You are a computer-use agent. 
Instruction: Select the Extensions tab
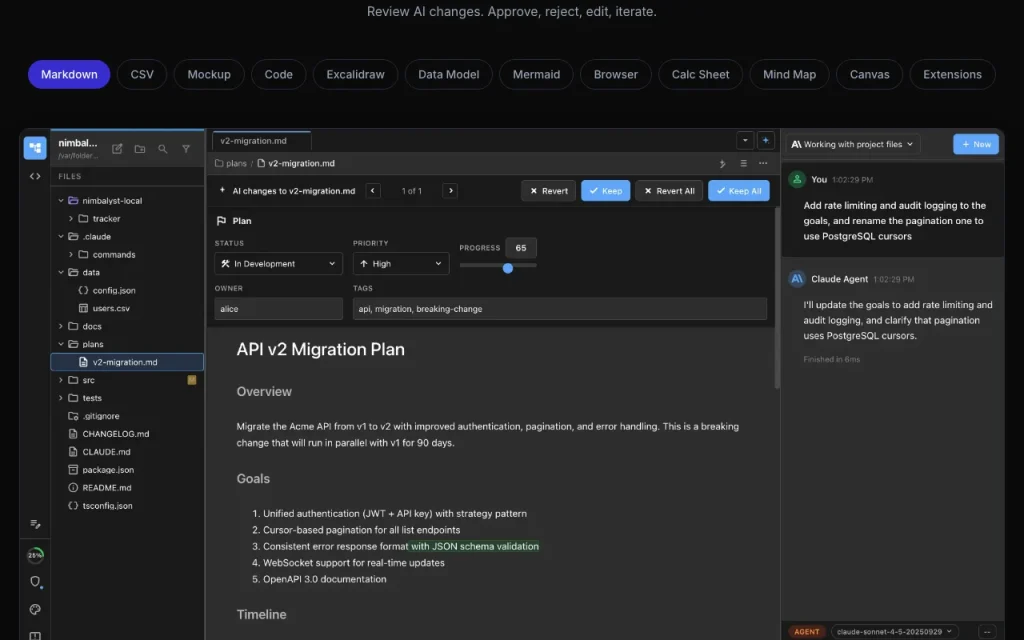pos(952,74)
